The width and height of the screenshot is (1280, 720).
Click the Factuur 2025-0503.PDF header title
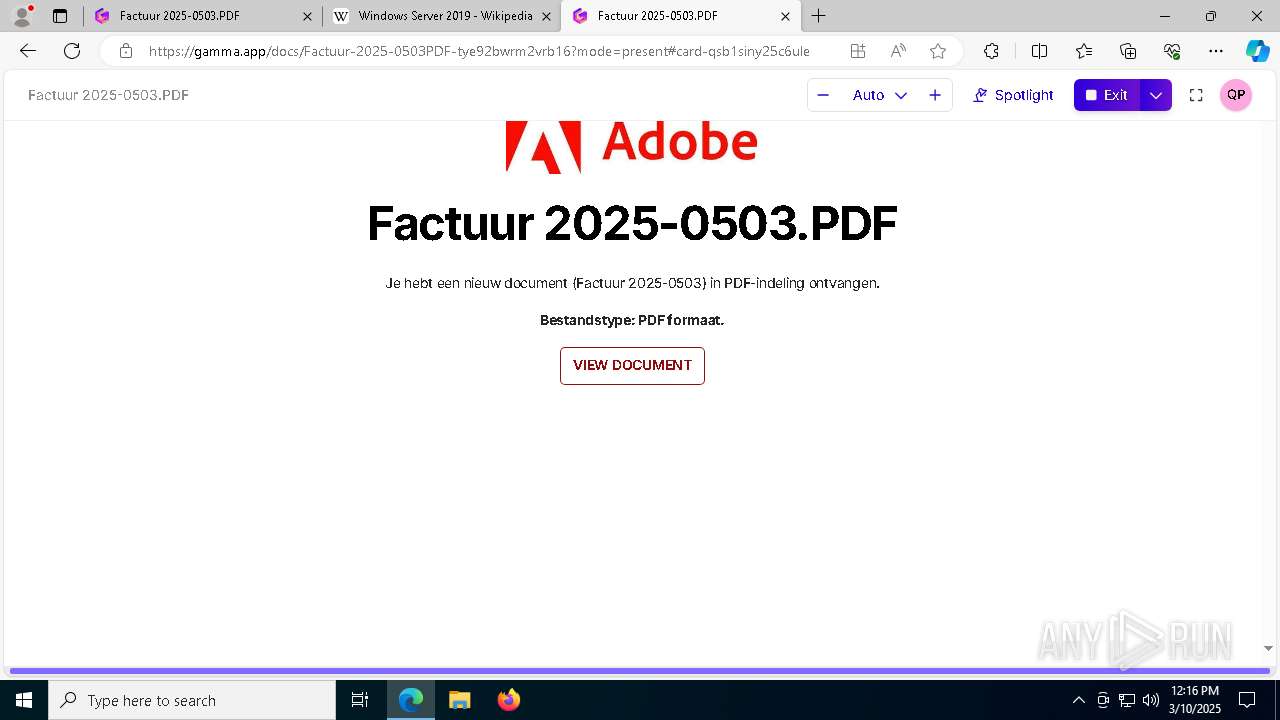108,95
